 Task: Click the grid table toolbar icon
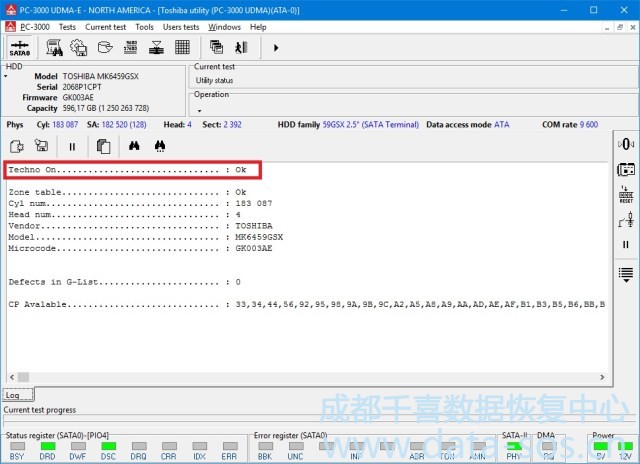pyautogui.click(x=183, y=47)
